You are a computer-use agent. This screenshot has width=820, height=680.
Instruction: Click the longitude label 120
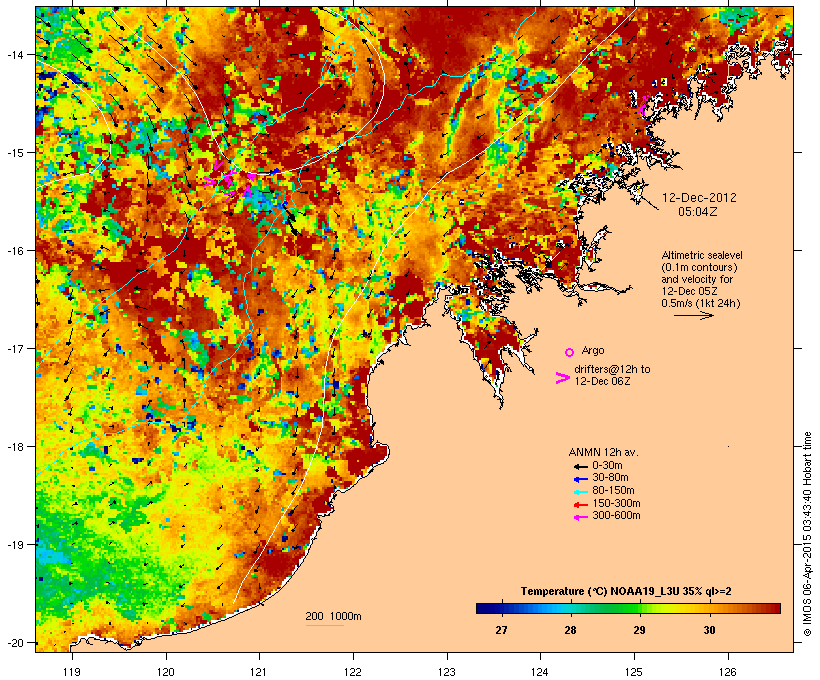point(166,672)
